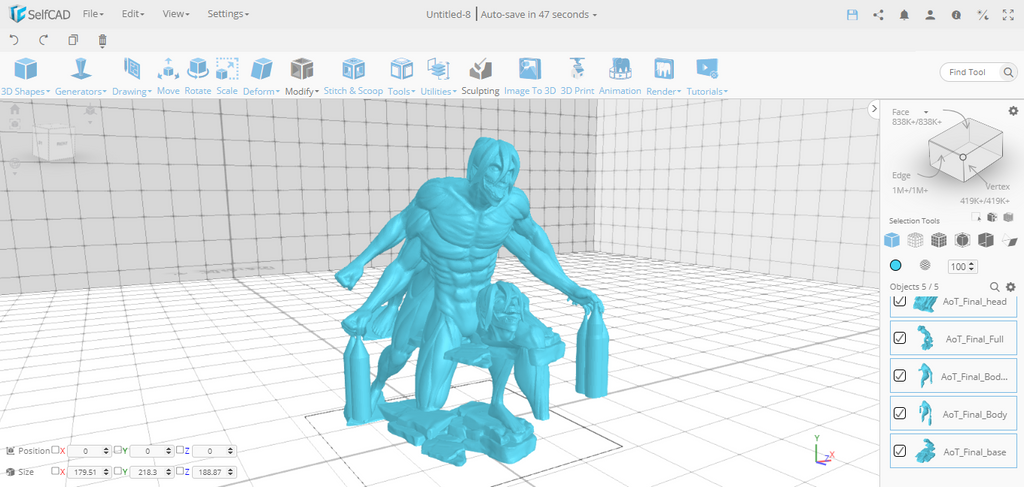This screenshot has width=1024, height=487.
Task: Select the Scale tool
Action: (227, 69)
